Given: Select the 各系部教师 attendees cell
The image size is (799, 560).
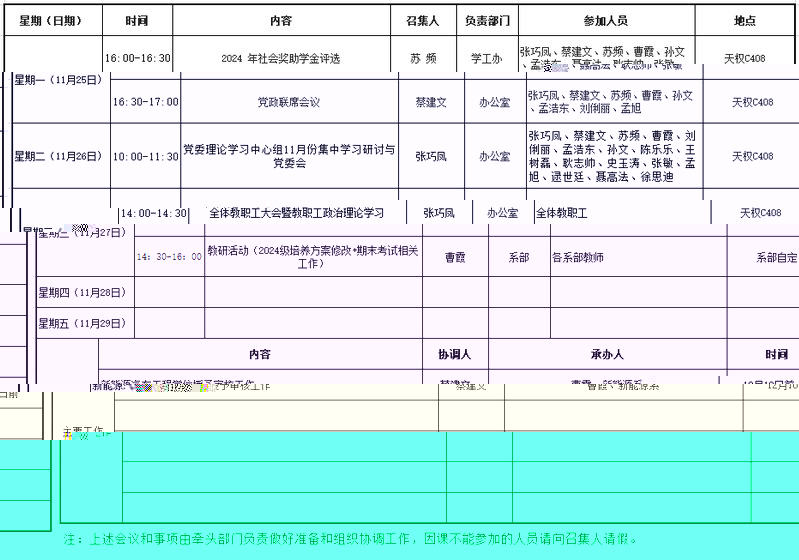Looking at the screenshot, I should [638, 257].
